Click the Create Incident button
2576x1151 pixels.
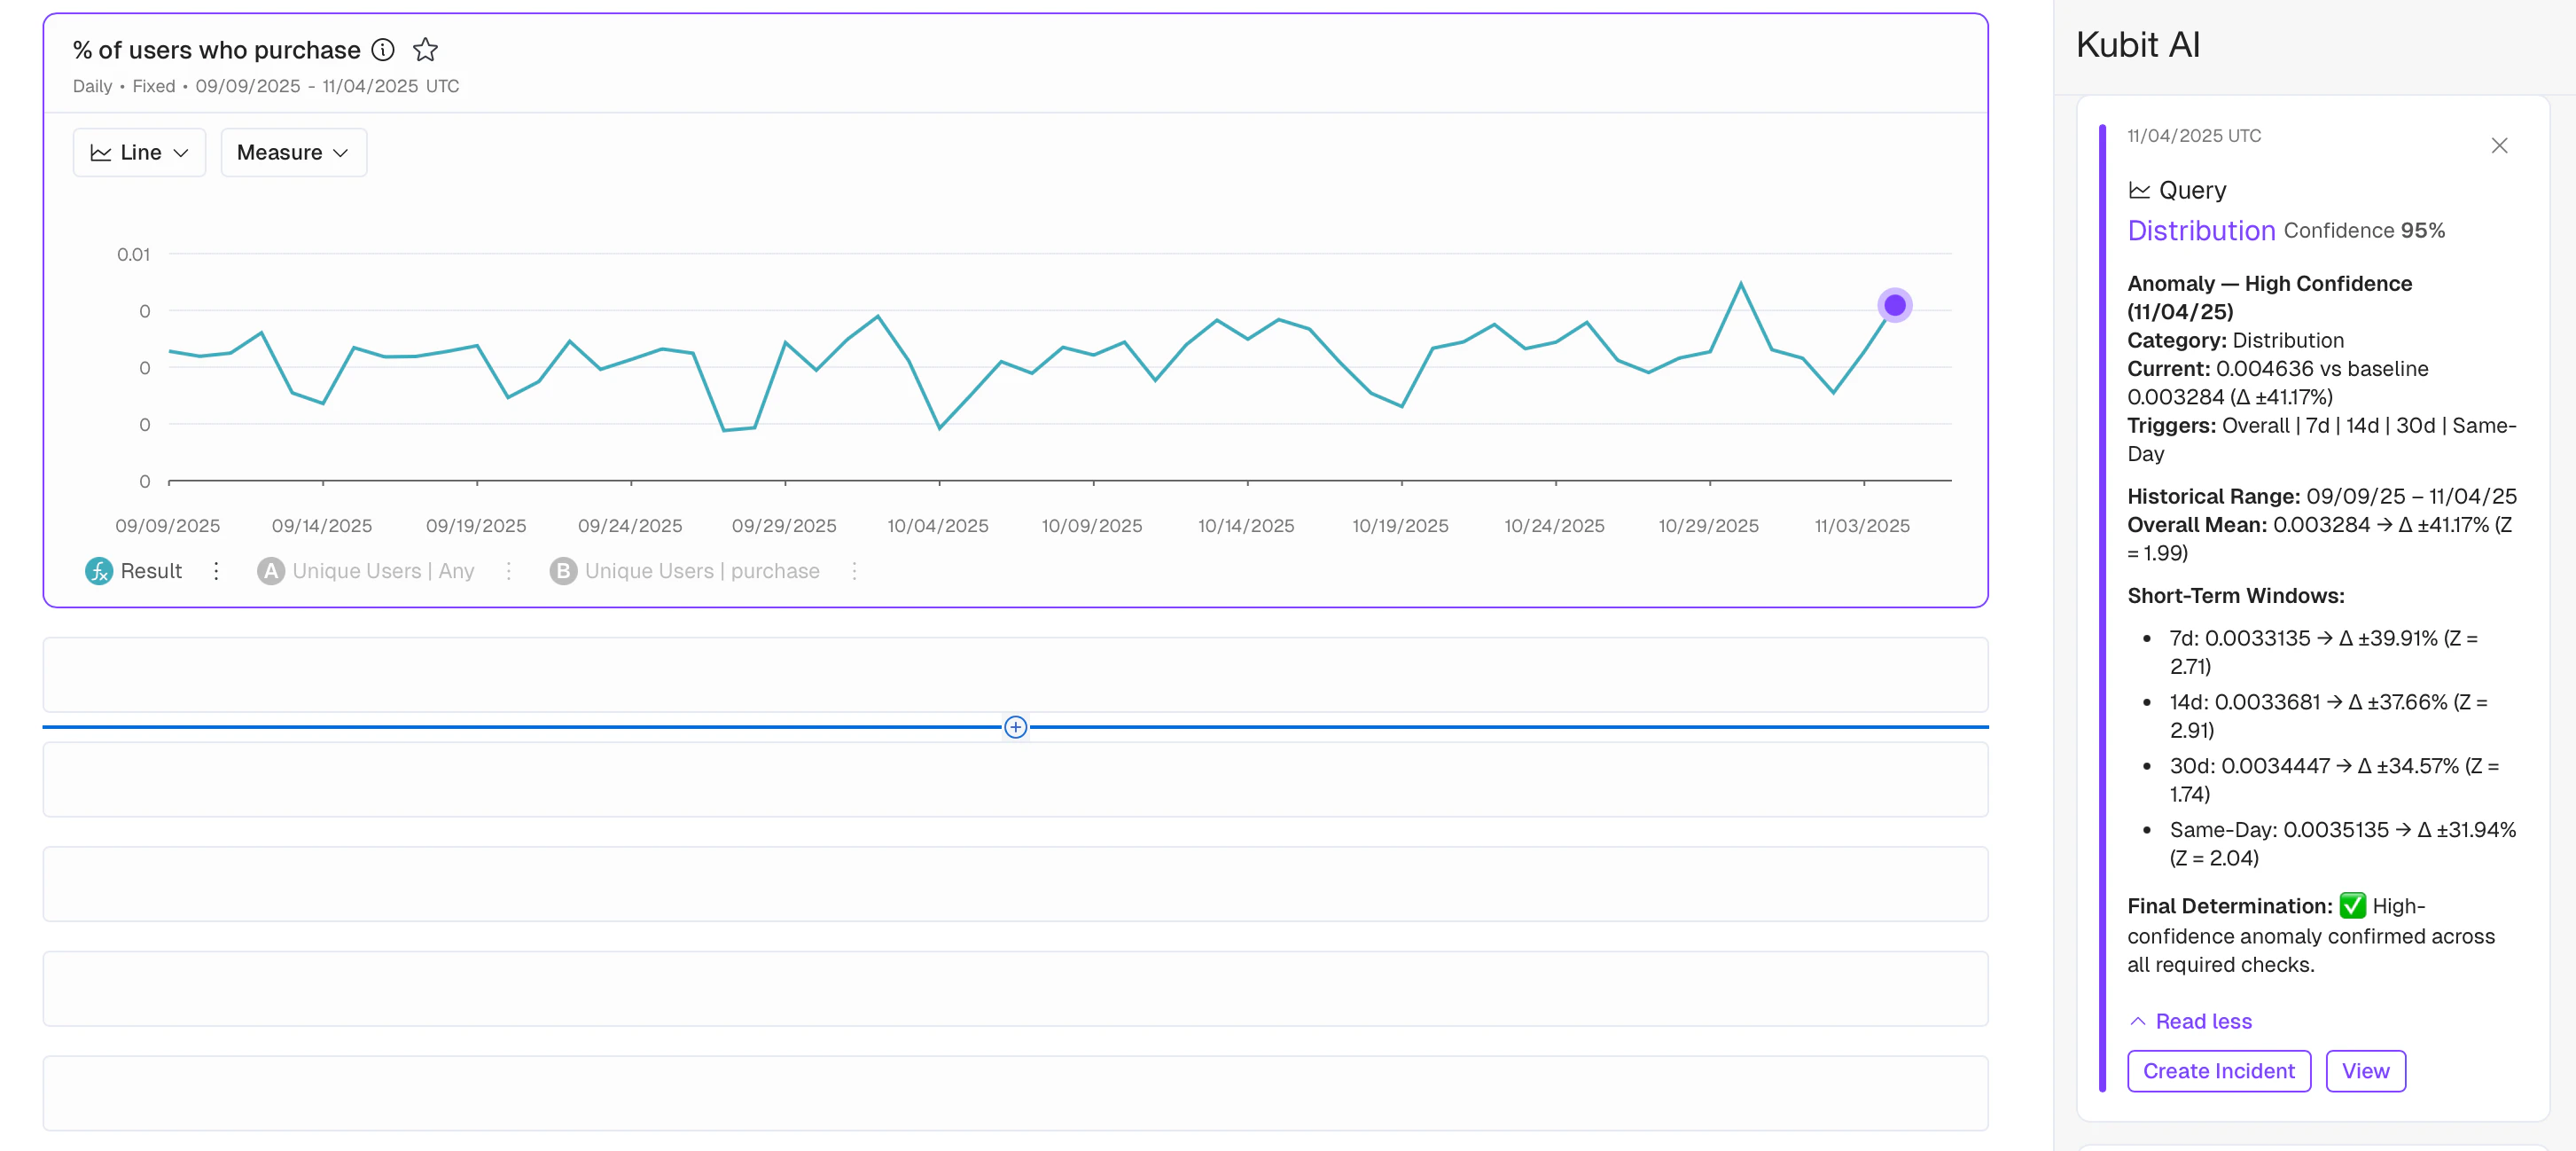(x=2218, y=1071)
